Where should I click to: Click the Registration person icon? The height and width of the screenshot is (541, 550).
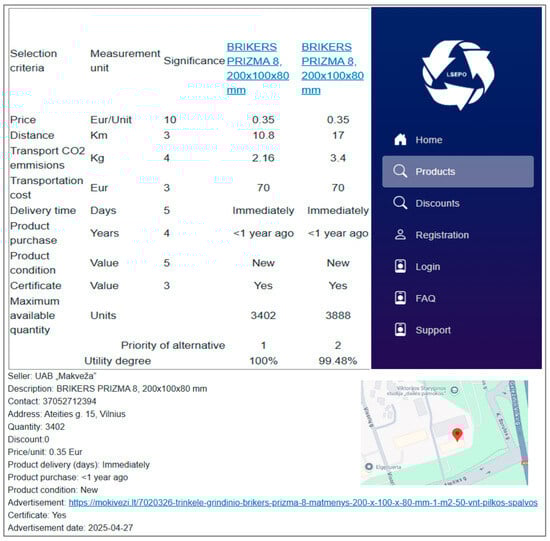pyautogui.click(x=400, y=235)
